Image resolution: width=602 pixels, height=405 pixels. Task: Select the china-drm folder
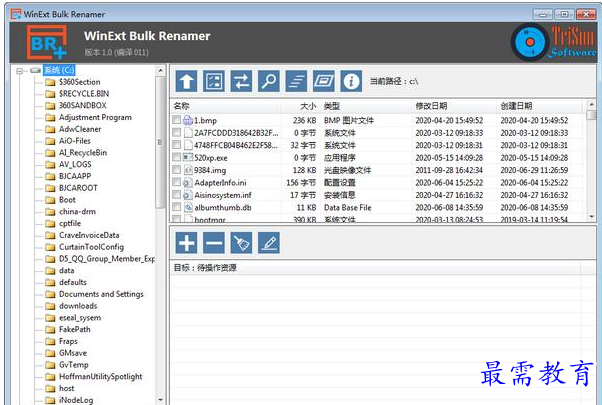(x=77, y=212)
